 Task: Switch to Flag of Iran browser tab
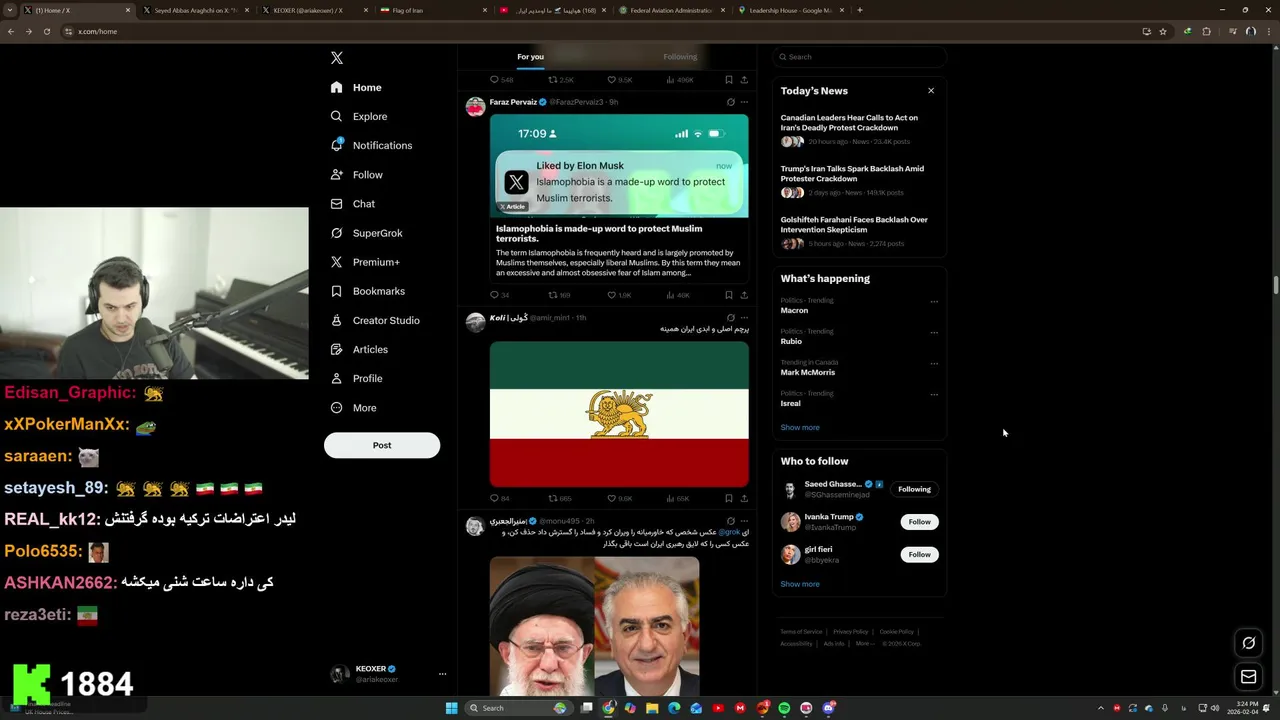tap(432, 10)
